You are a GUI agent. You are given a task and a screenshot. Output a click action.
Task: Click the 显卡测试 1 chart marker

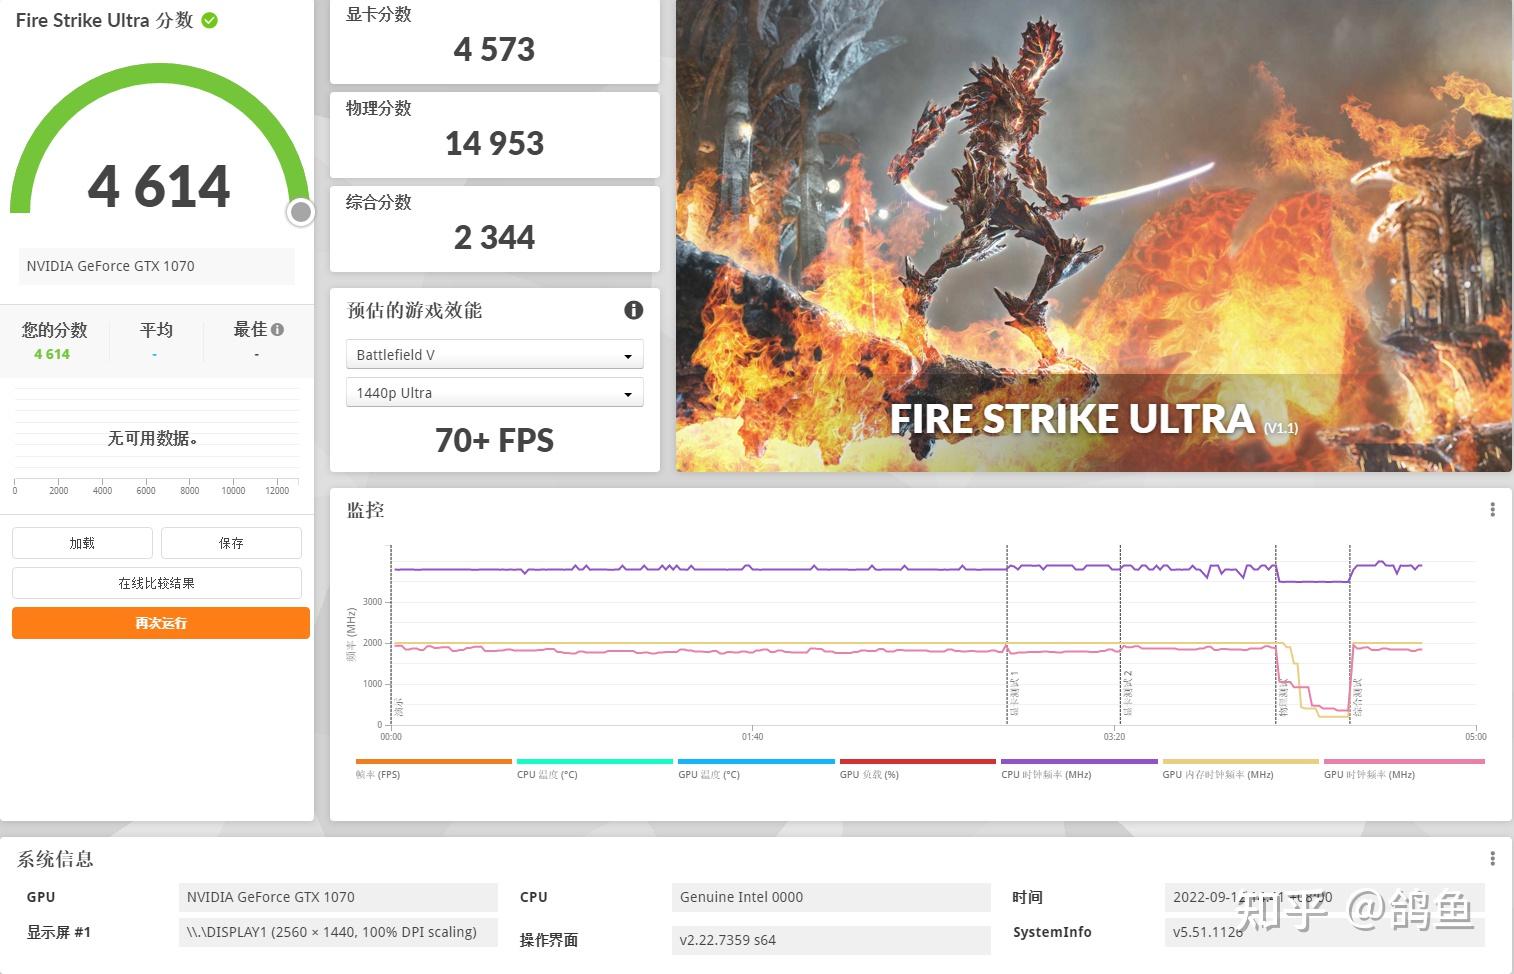click(x=1014, y=694)
